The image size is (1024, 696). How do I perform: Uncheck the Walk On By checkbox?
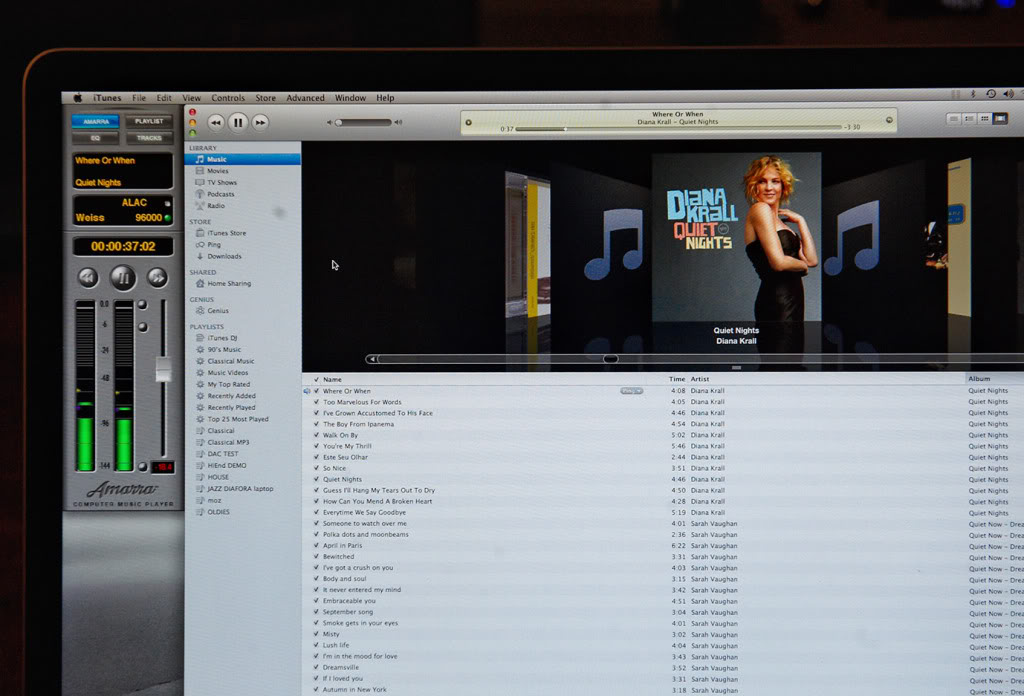pos(317,435)
